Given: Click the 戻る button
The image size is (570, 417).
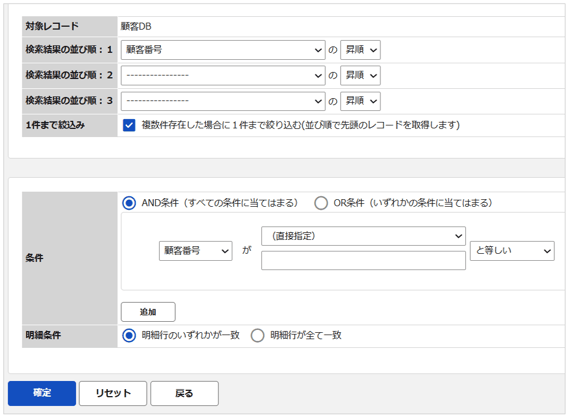Looking at the screenshot, I should [184, 393].
